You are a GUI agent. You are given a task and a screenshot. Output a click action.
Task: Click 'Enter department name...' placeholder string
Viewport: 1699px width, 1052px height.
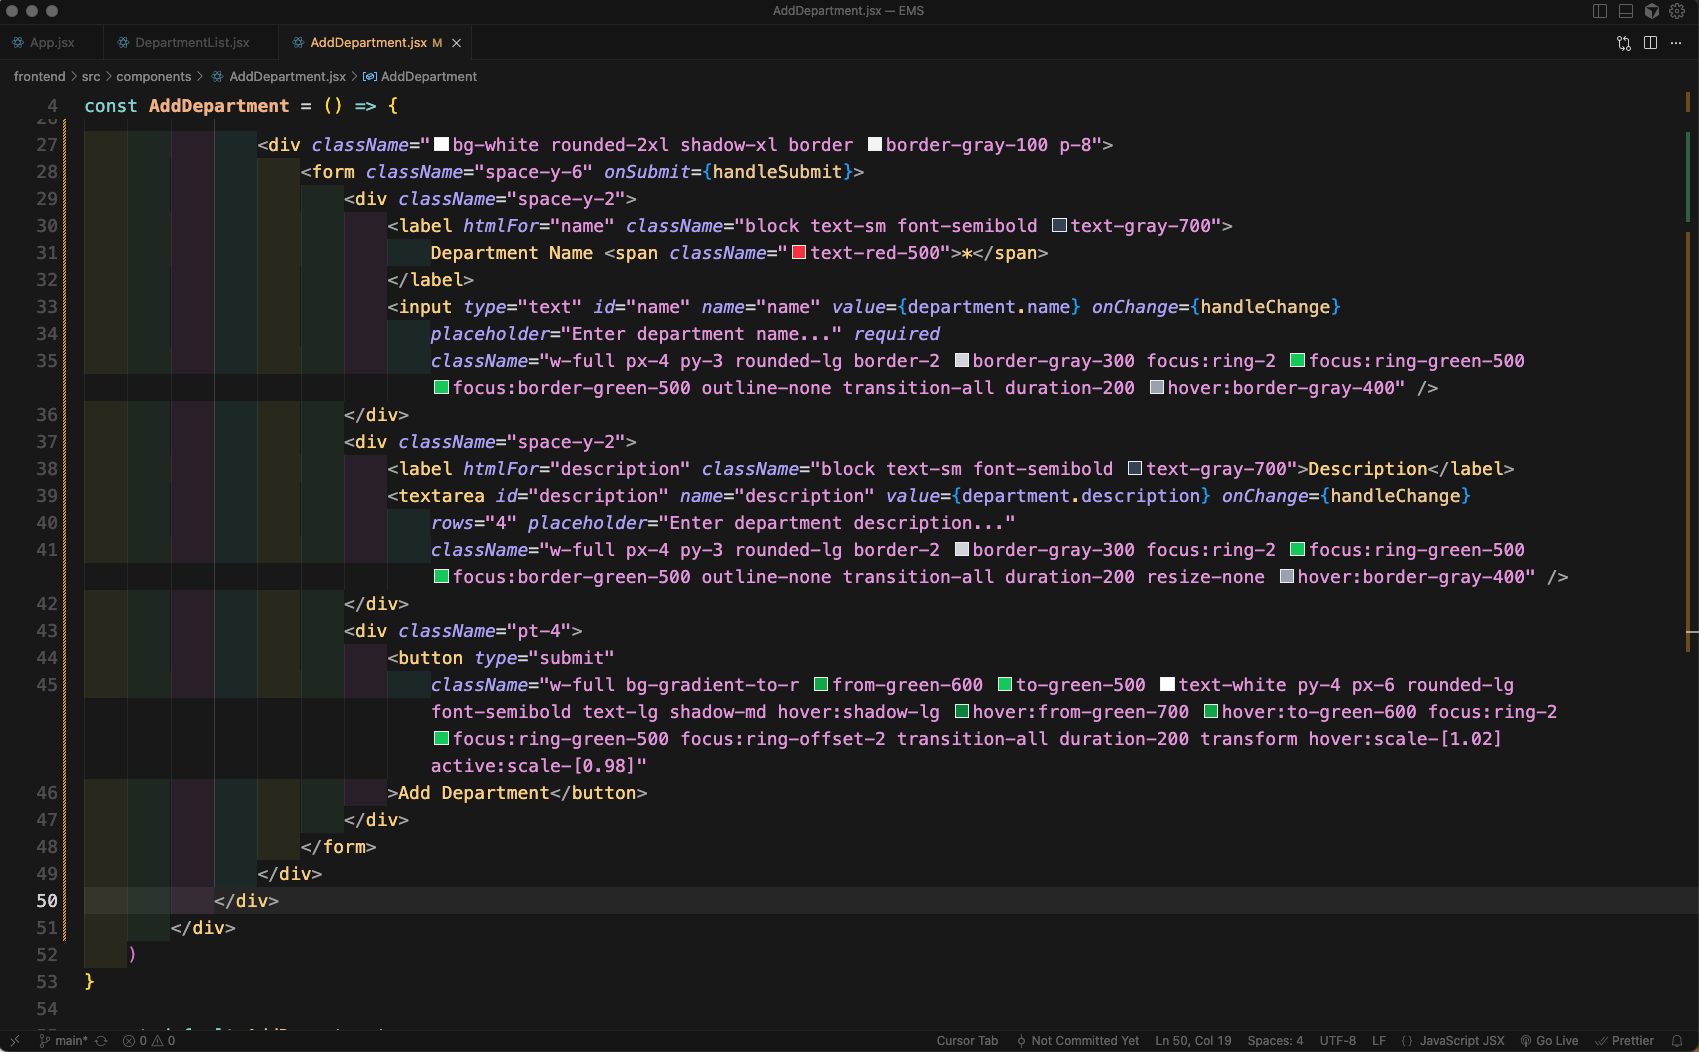tap(702, 334)
